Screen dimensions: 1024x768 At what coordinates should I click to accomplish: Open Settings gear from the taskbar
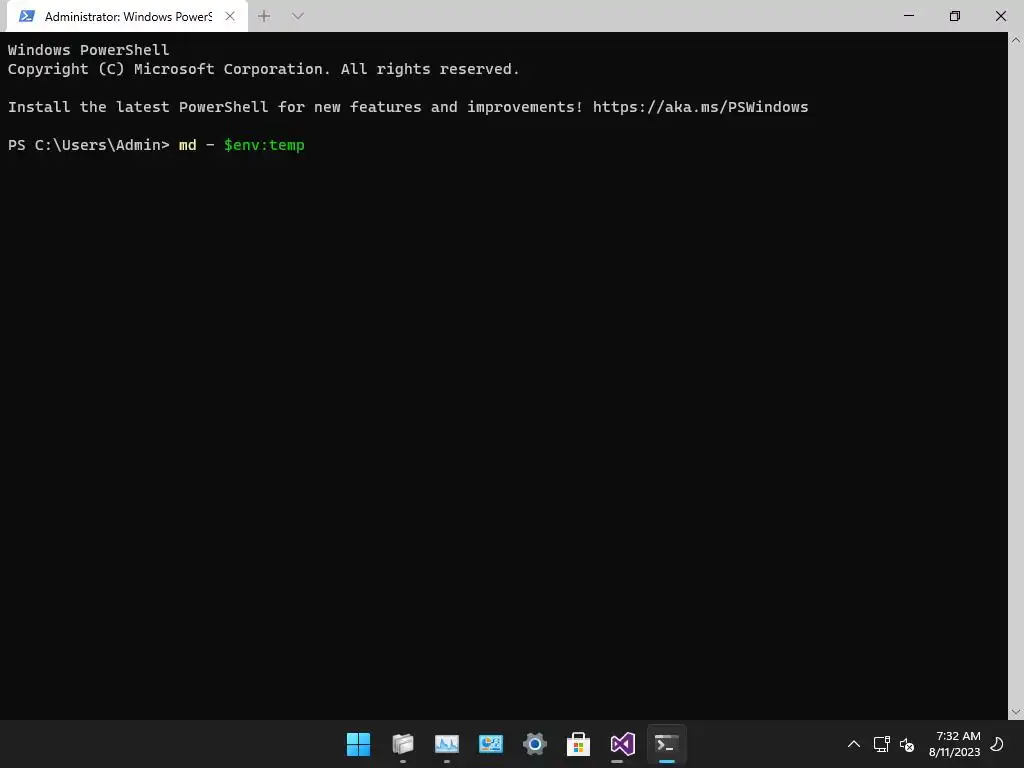pyautogui.click(x=534, y=744)
